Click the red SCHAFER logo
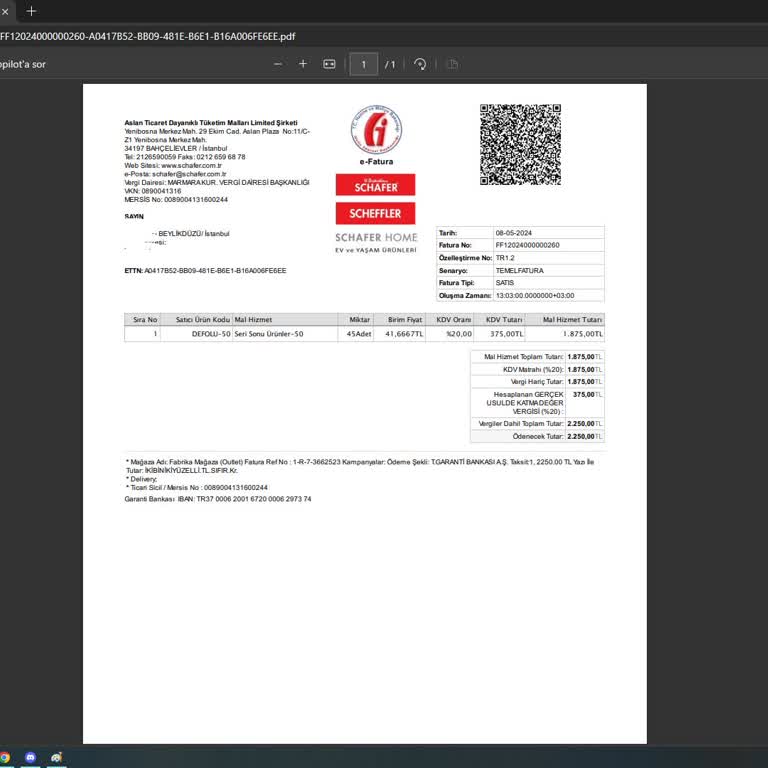 tap(376, 185)
